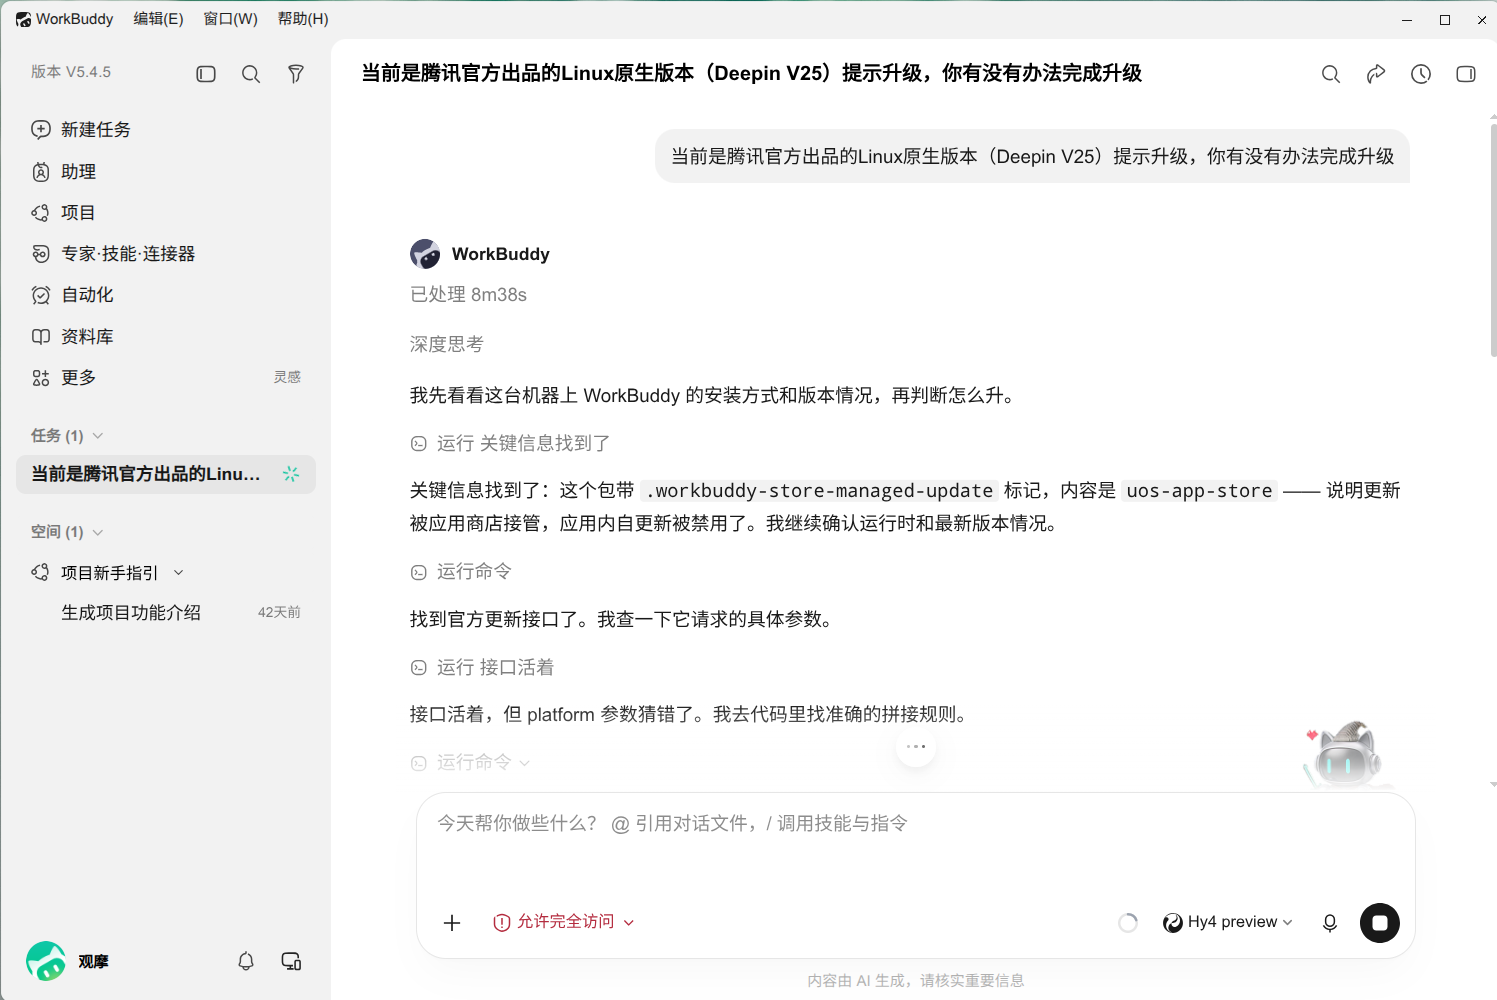Search within the conversation using header magnifier
Viewport: 1497px width, 1000px height.
click(x=1331, y=74)
